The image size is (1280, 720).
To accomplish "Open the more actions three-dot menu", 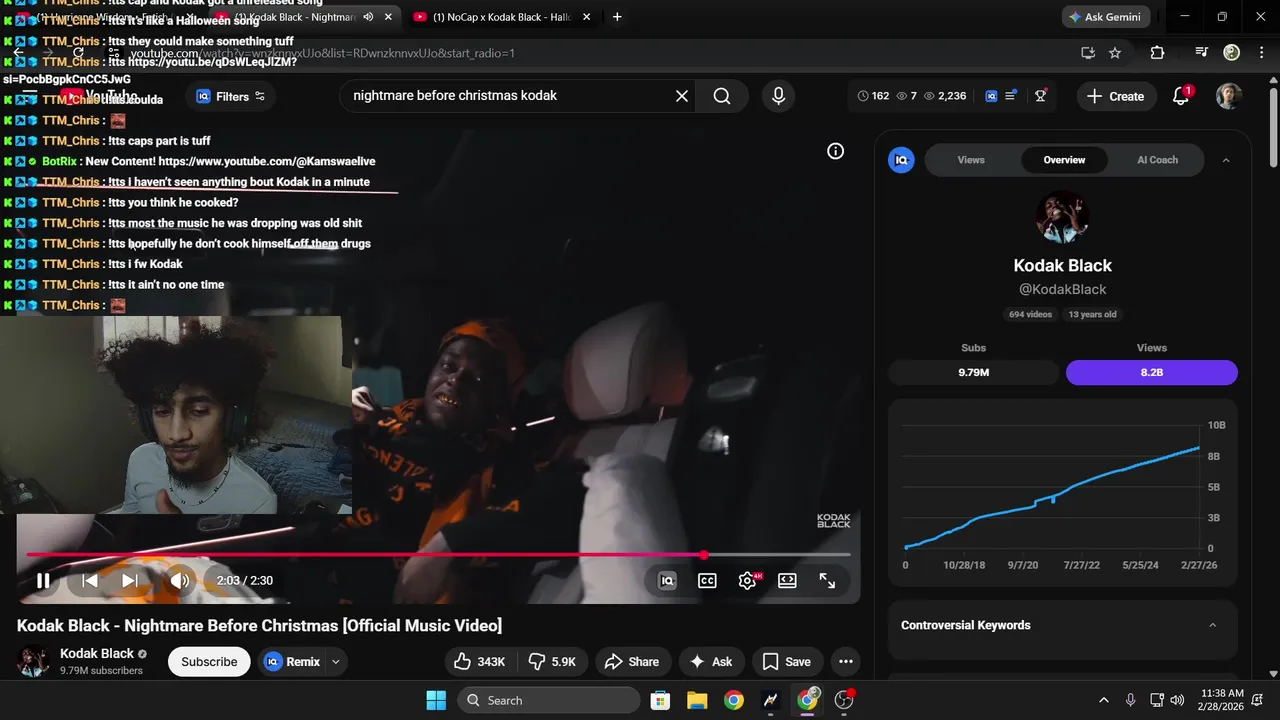I will click(x=846, y=661).
